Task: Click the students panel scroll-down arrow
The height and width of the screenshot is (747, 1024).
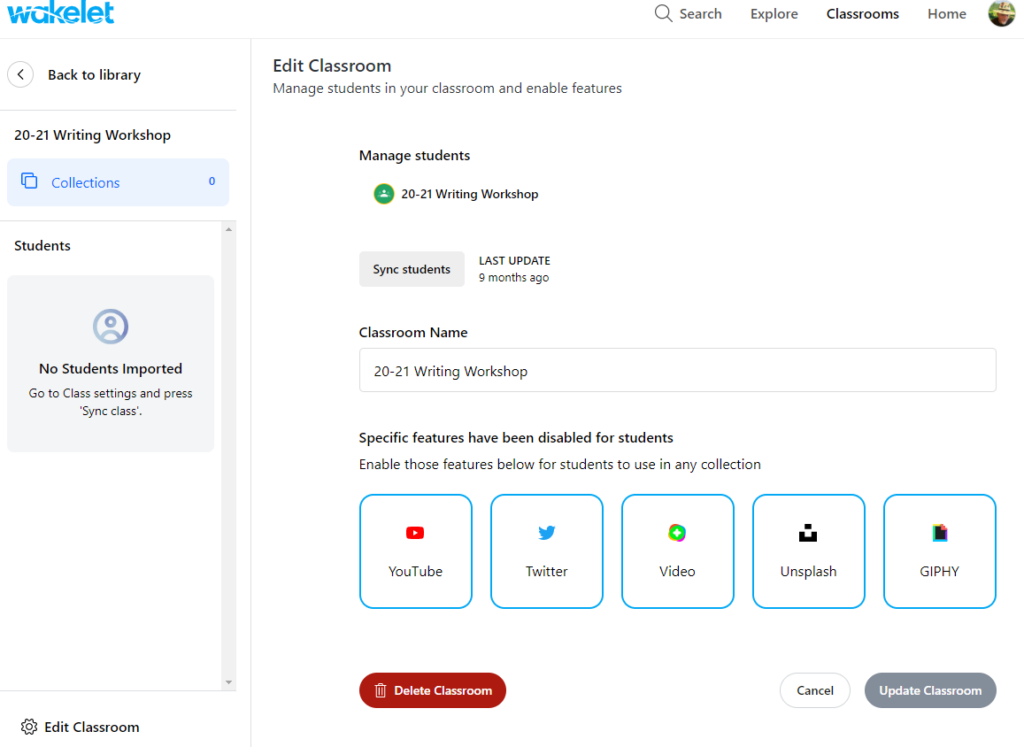Action: pos(229,682)
